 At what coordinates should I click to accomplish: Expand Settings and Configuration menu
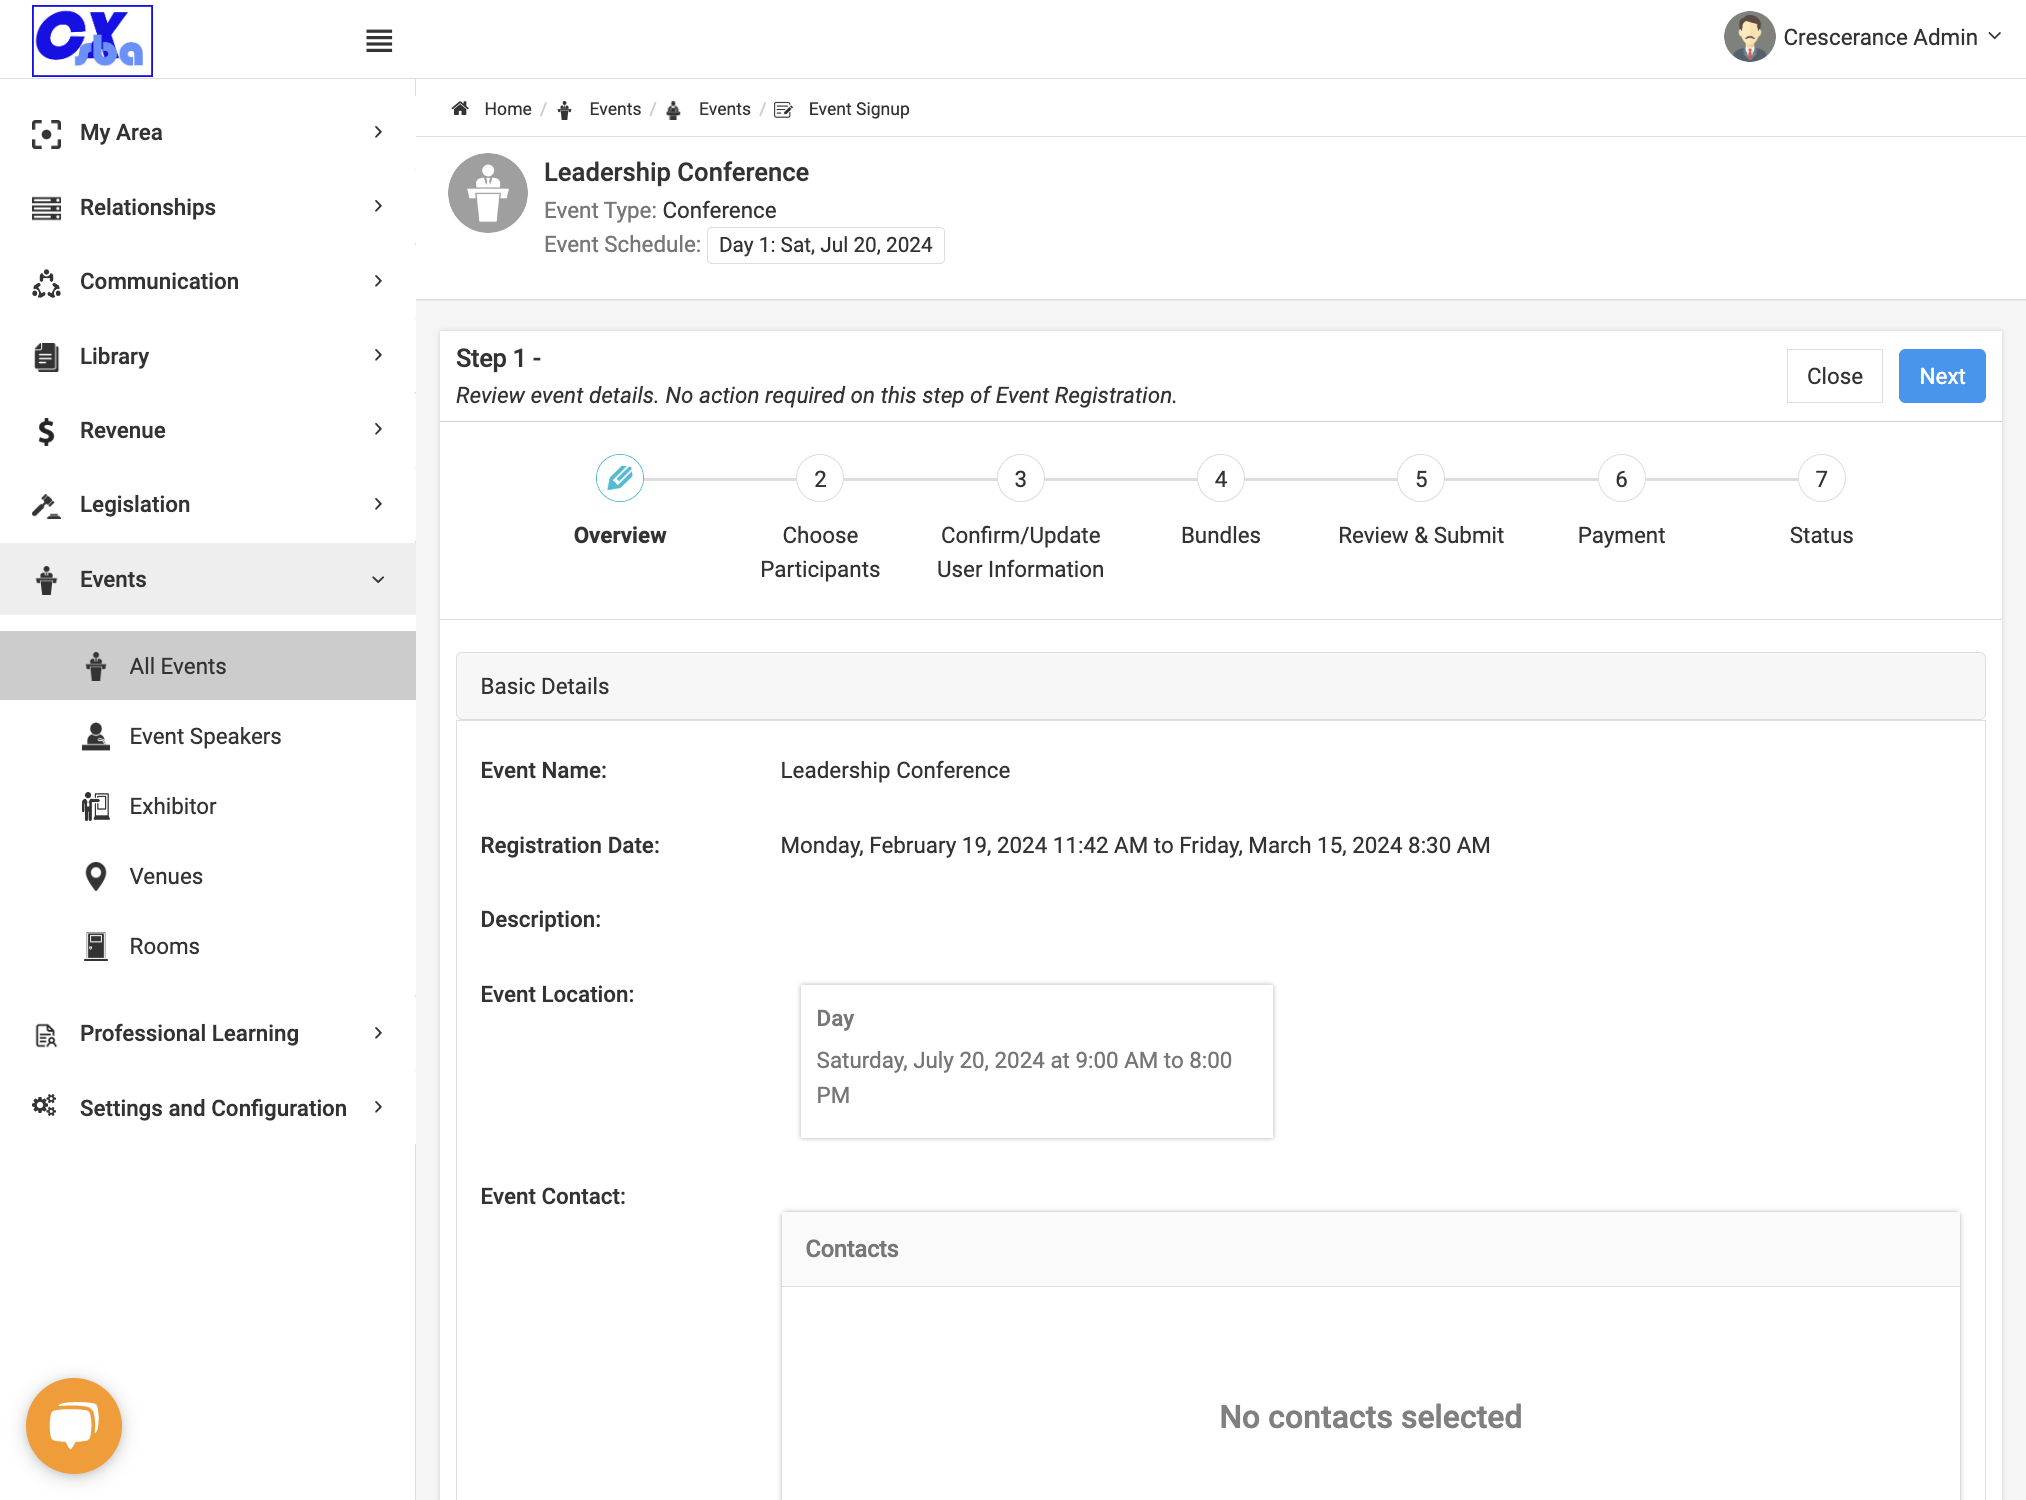(208, 1108)
